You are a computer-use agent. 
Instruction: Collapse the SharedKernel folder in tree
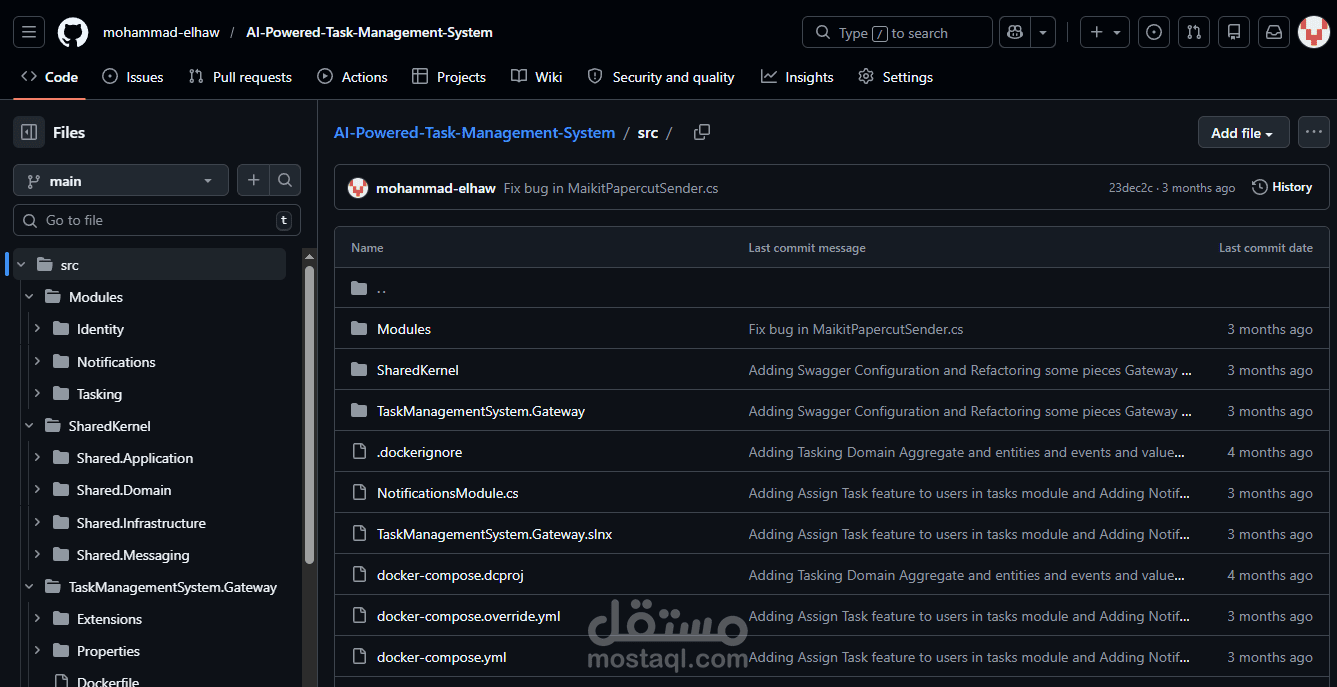pyautogui.click(x=29, y=426)
